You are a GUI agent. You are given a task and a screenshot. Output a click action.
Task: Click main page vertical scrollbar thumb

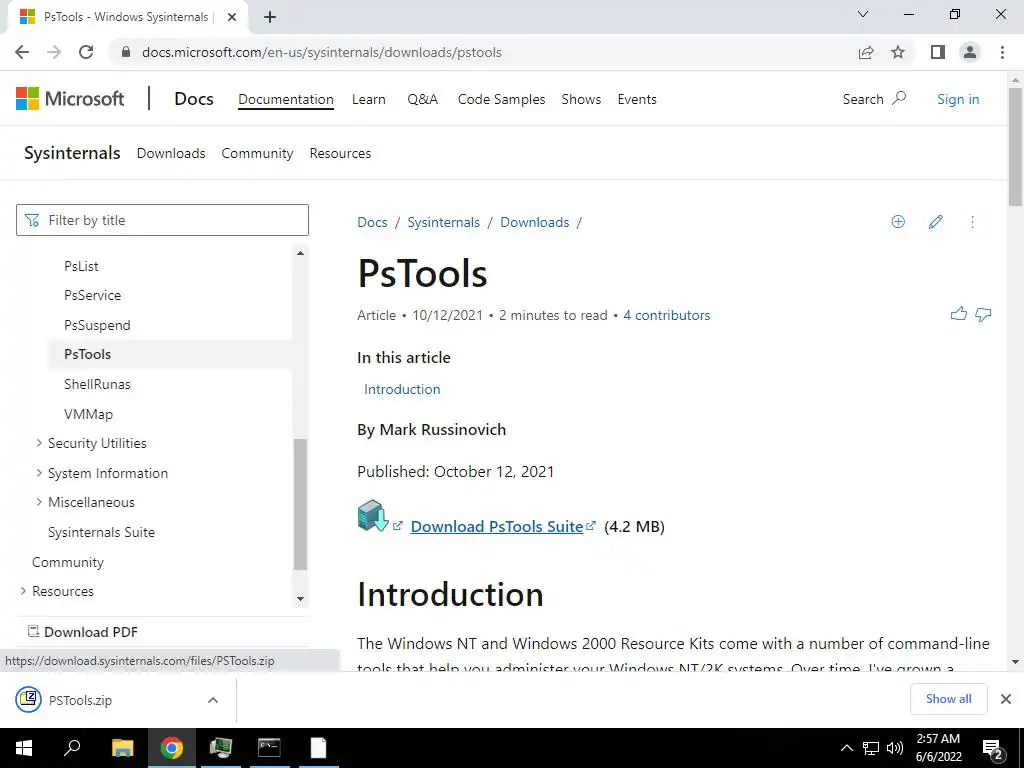coord(1015,146)
